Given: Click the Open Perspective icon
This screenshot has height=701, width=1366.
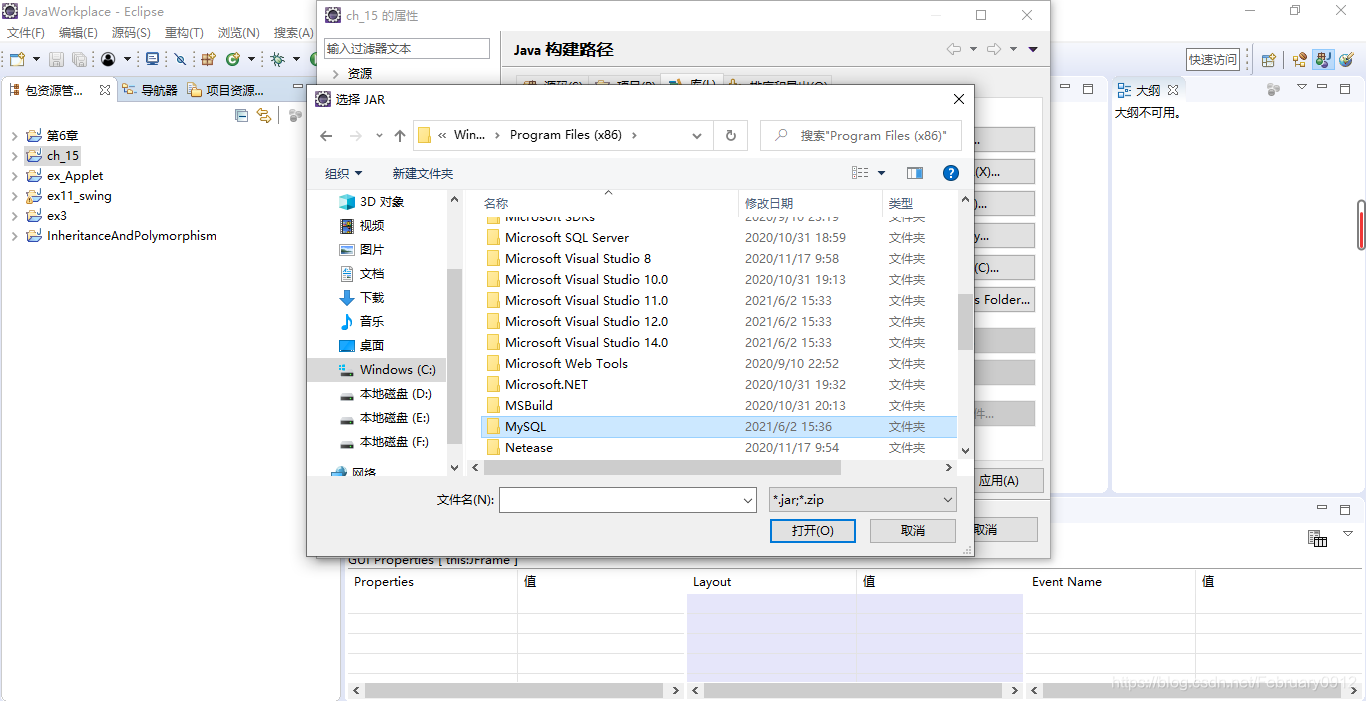Looking at the screenshot, I should 1269,60.
